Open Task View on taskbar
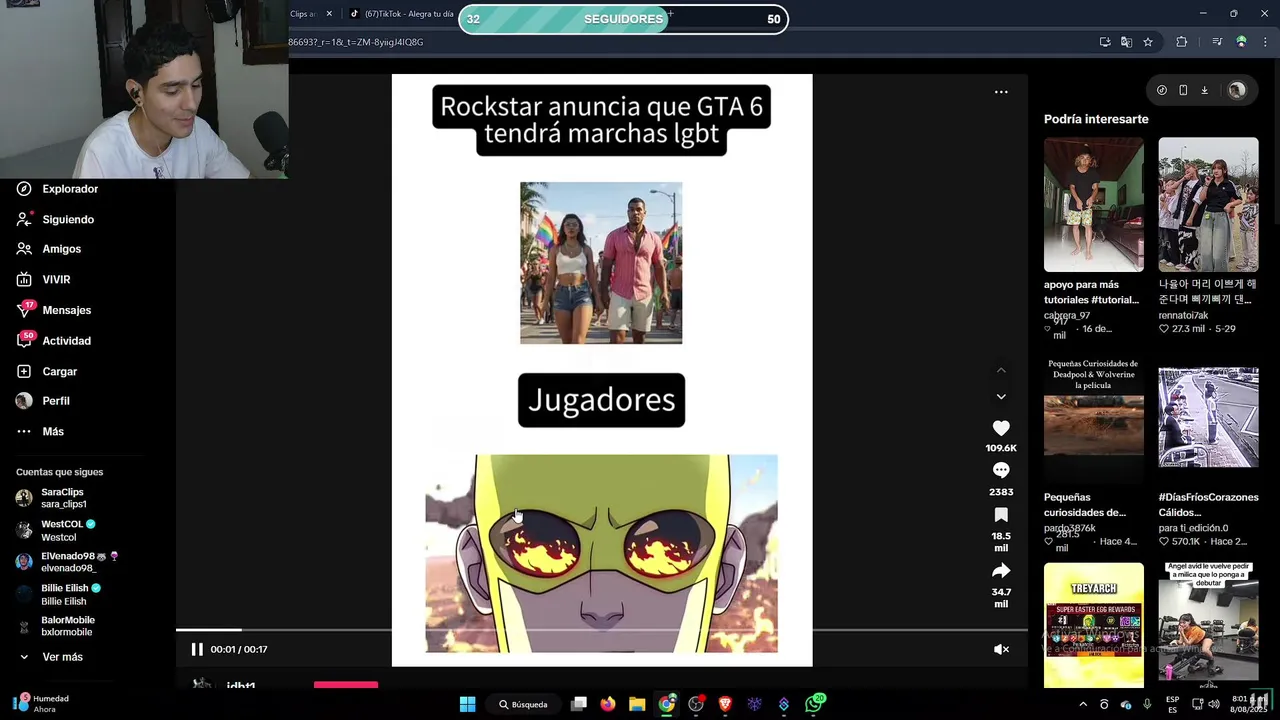This screenshot has width=1280, height=720. (x=578, y=704)
